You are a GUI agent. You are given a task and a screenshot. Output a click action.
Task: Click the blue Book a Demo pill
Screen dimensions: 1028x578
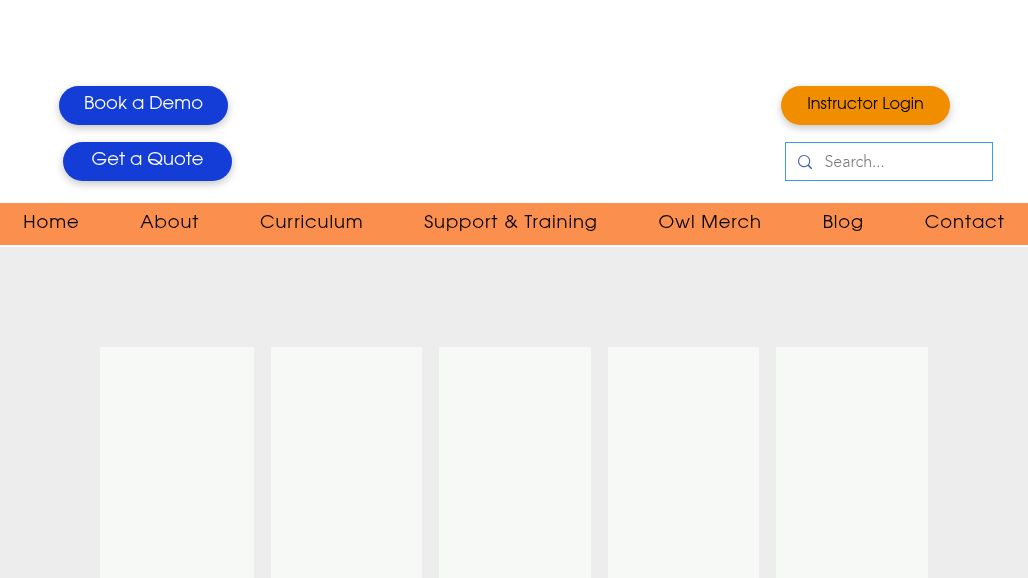click(x=143, y=105)
